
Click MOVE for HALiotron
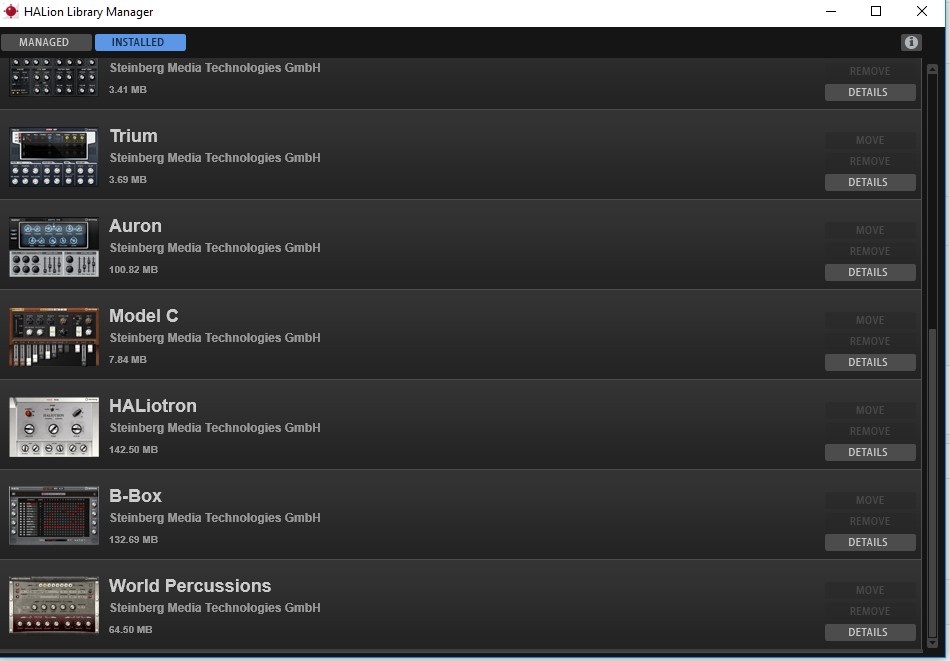tap(870, 410)
